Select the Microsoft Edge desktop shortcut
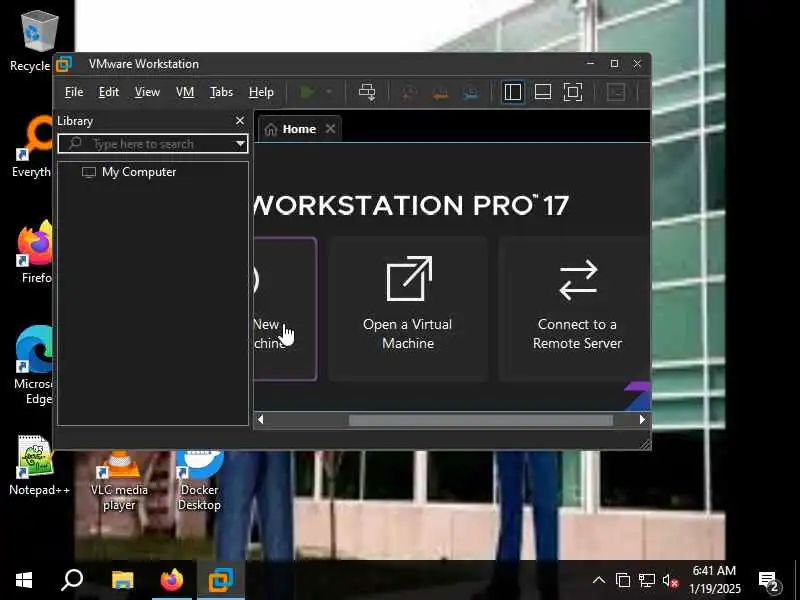Image resolution: width=800 pixels, height=600 pixels. pyautogui.click(x=35, y=365)
